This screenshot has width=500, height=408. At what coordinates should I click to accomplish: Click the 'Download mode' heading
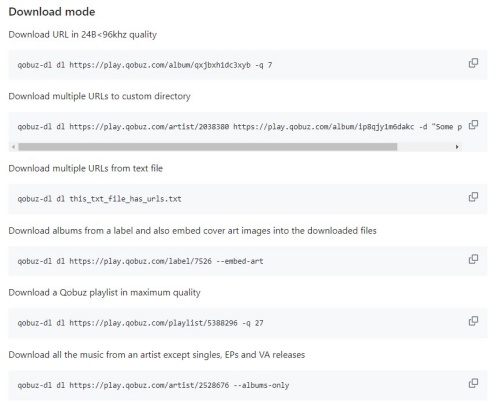coord(52,12)
